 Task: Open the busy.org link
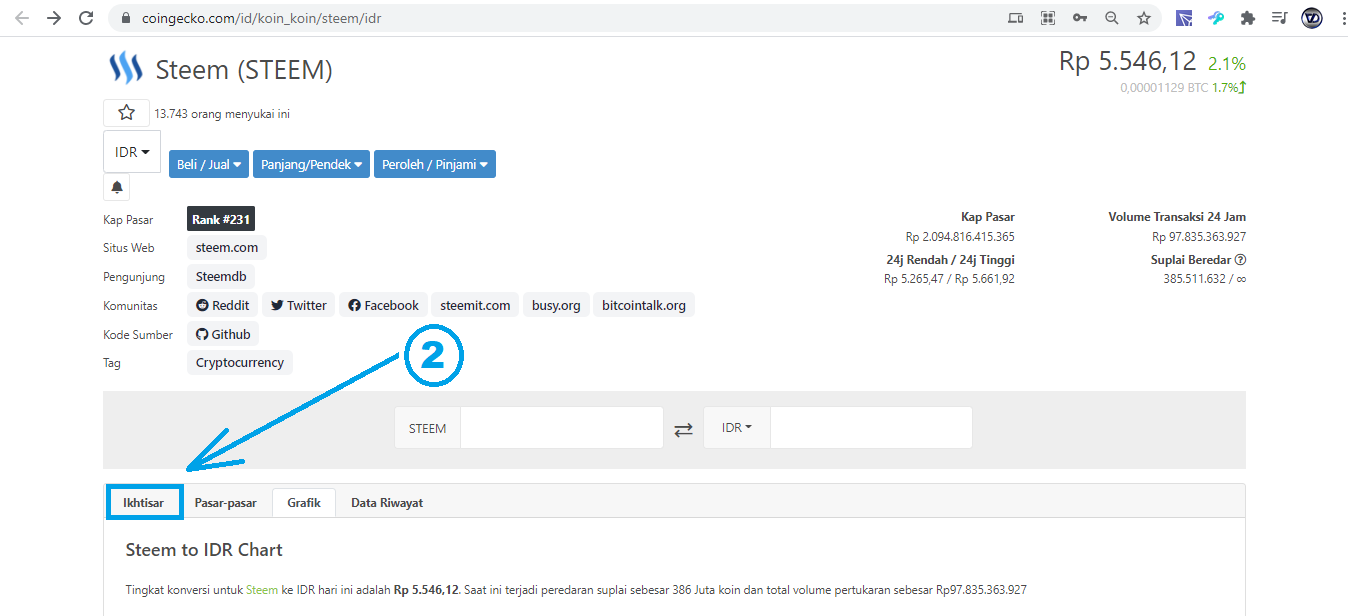[556, 305]
